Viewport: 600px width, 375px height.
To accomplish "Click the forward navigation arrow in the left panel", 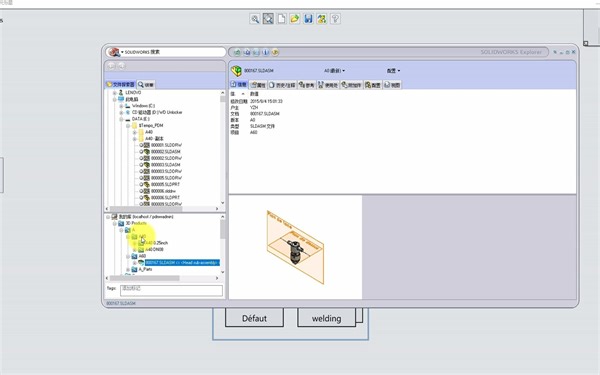I will [121, 66].
